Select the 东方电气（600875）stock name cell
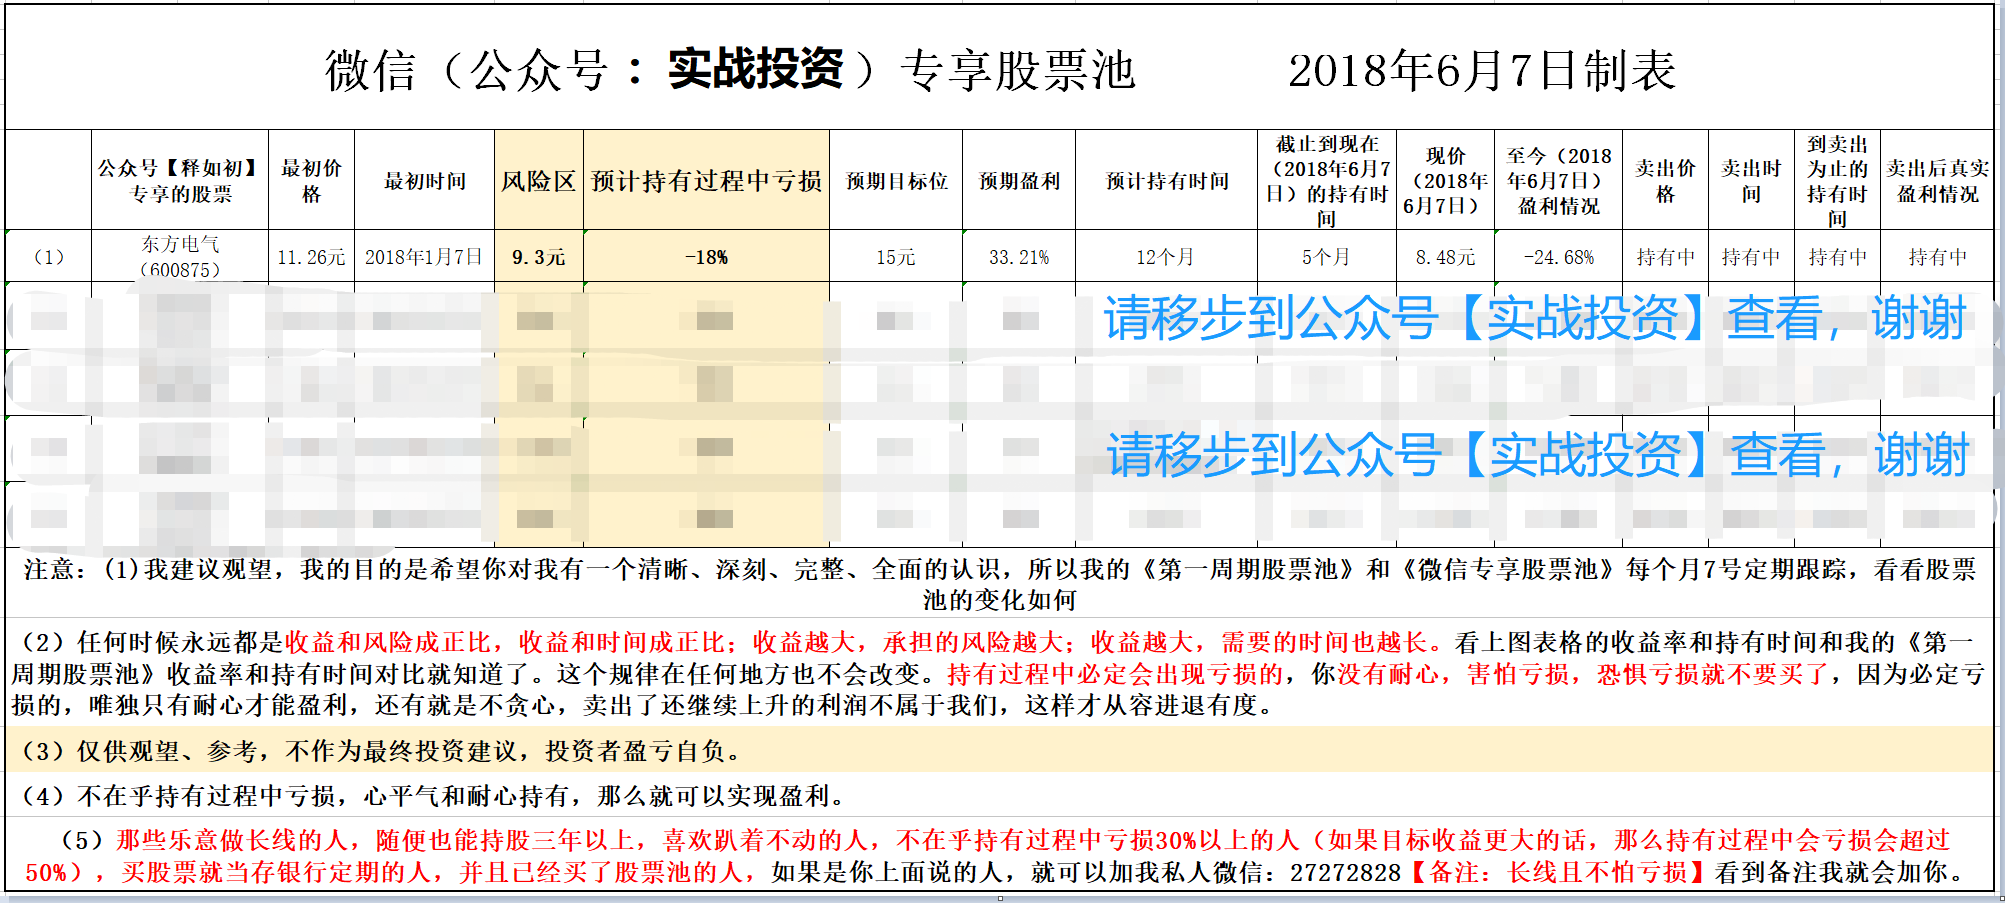Image resolution: width=2005 pixels, height=903 pixels. click(x=178, y=258)
